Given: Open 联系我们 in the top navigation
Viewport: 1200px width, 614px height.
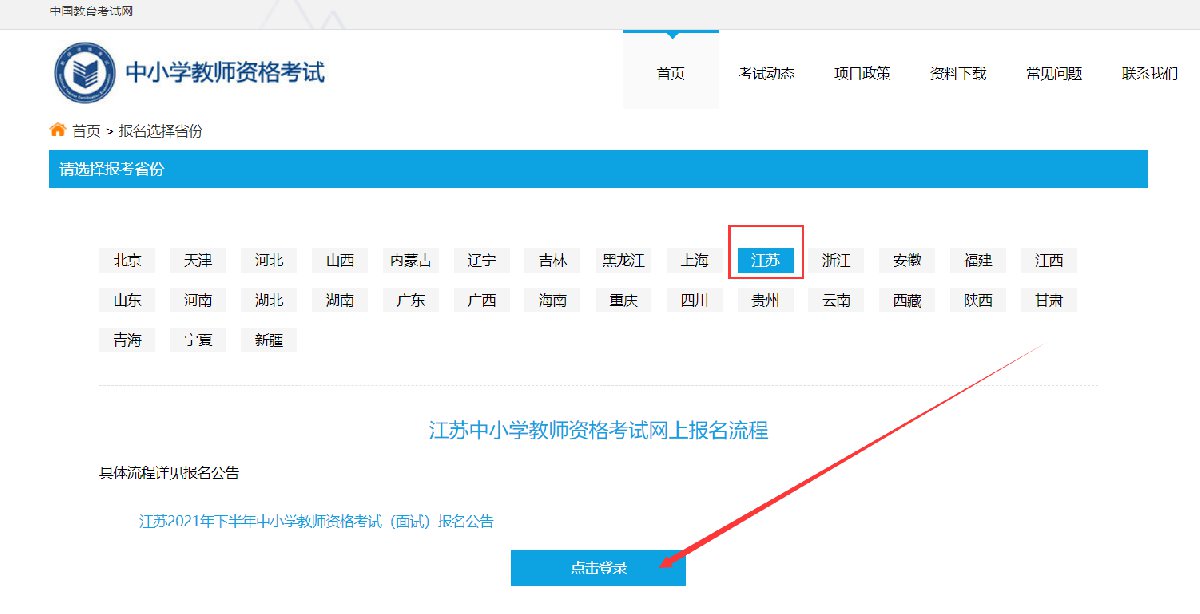Looking at the screenshot, I should pyautogui.click(x=1149, y=73).
